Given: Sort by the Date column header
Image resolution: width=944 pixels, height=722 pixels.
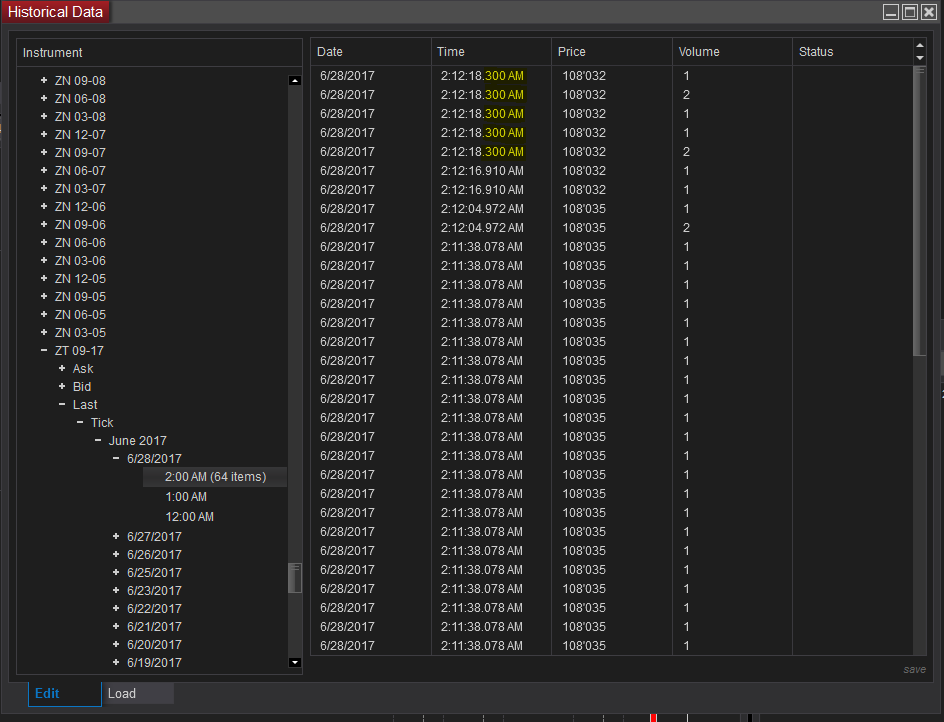Looking at the screenshot, I should pyautogui.click(x=371, y=52).
